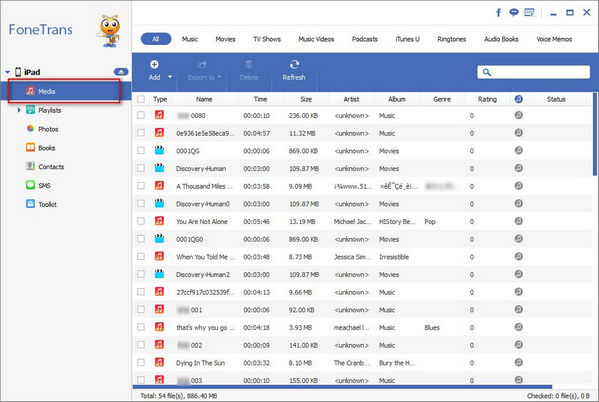Eject the iPad with the cloud button
The image size is (599, 402).
tap(121, 72)
